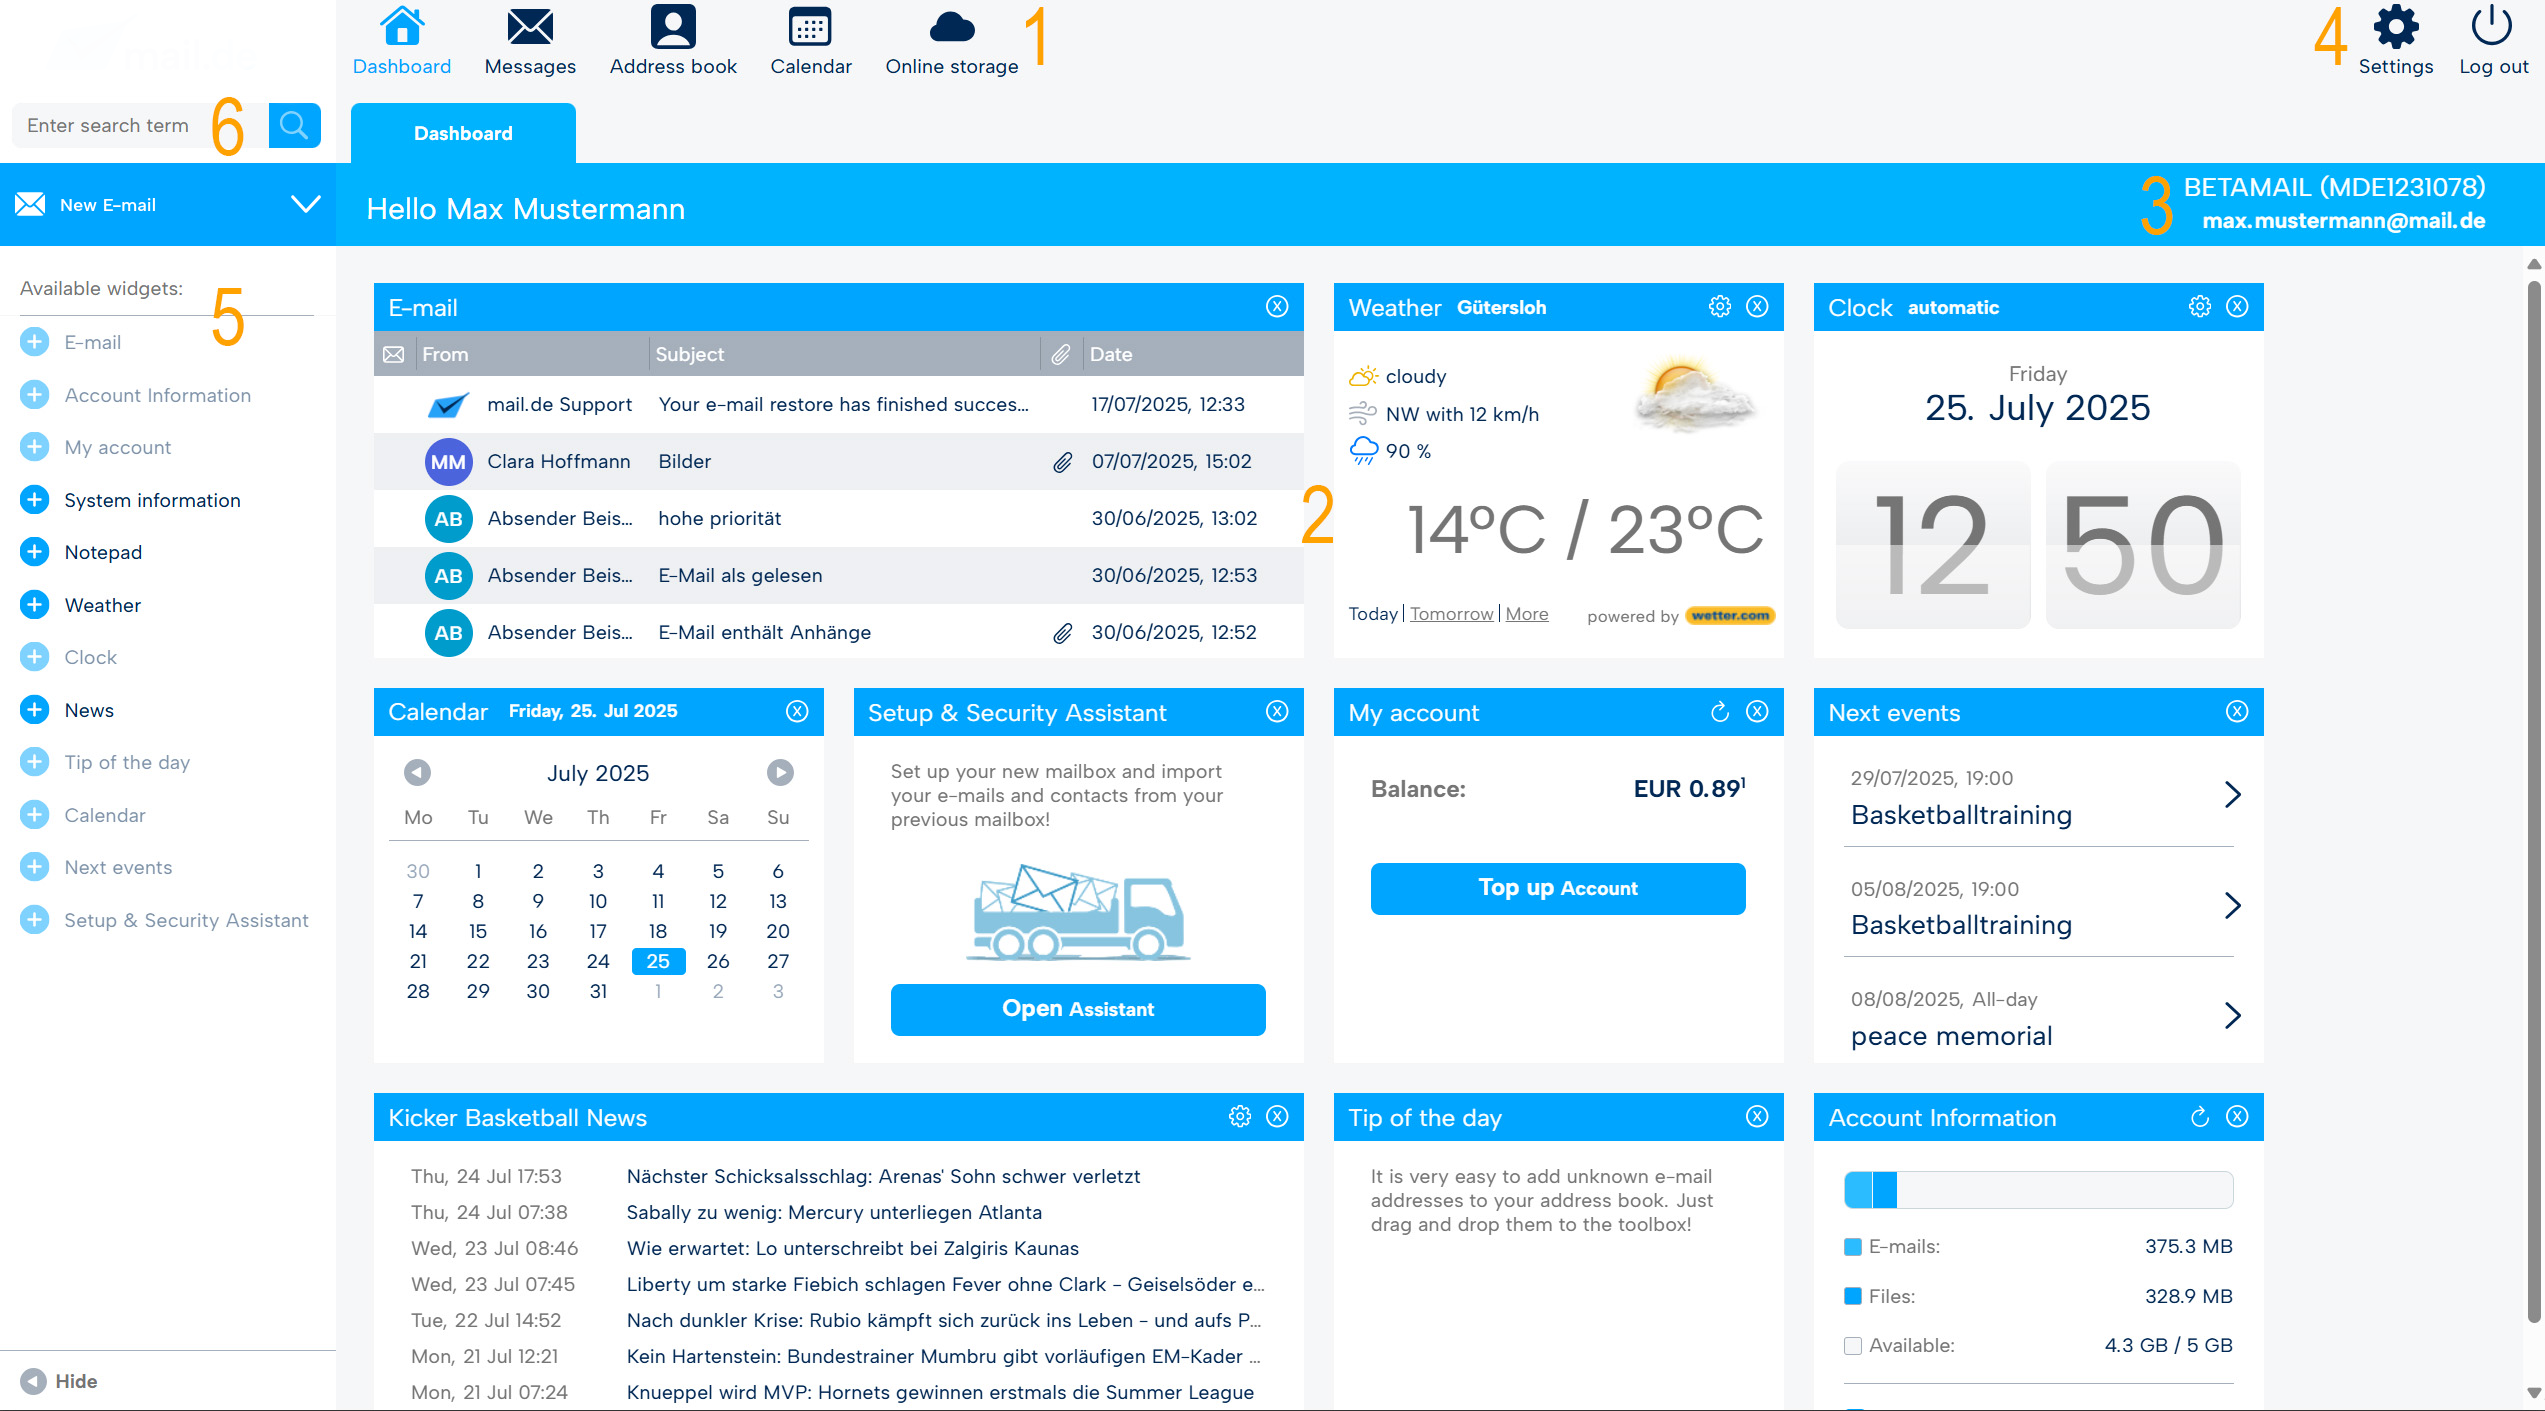
Task: Open news 'Sabally zu wenig: Mercury unterliegen Atlanta'
Action: pos(834,1212)
